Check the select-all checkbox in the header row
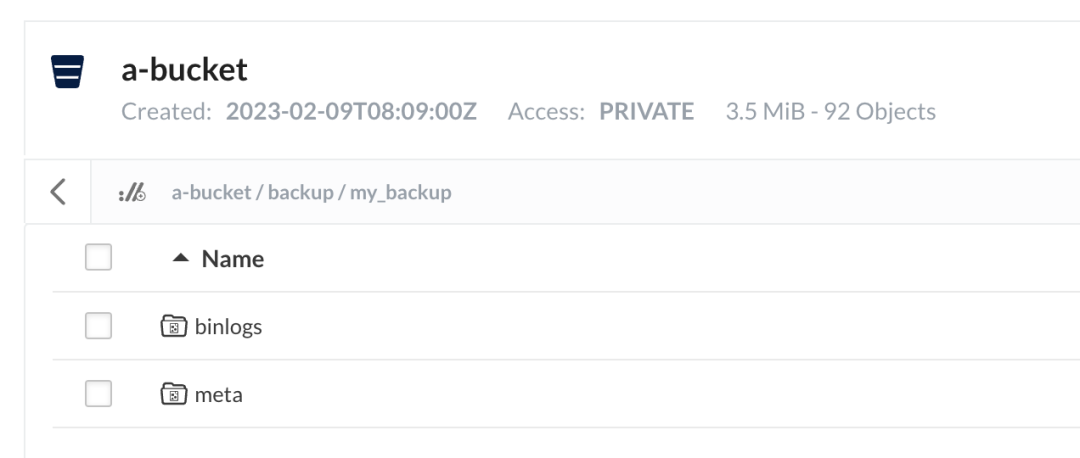The height and width of the screenshot is (458, 1080). [x=98, y=258]
